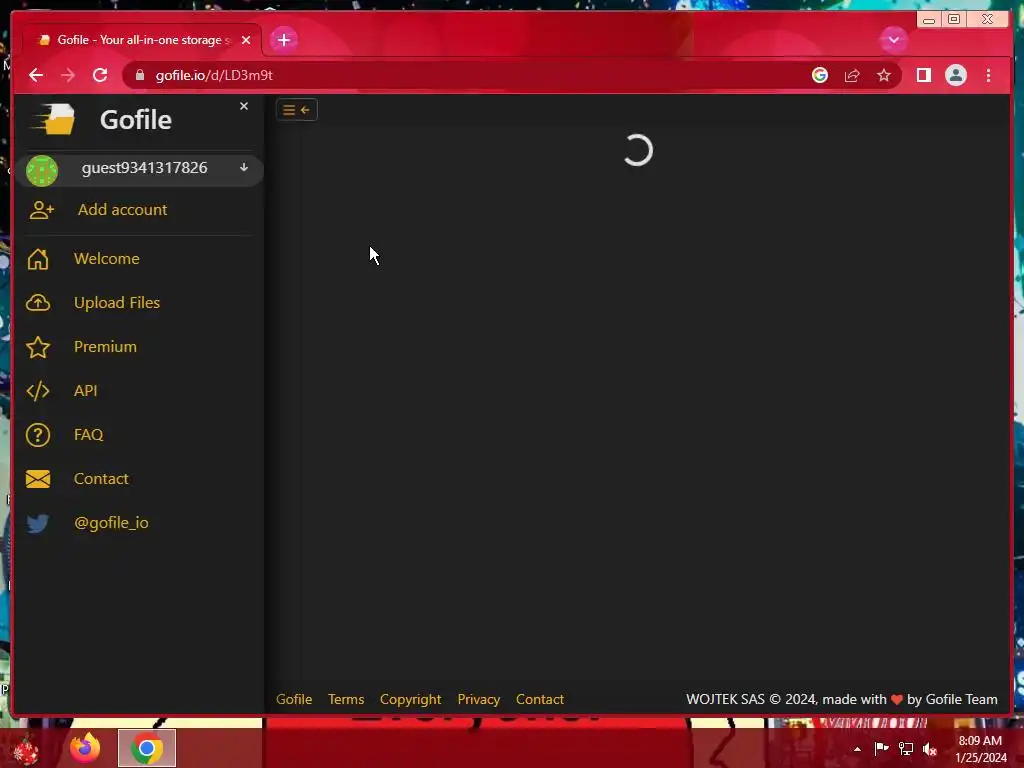The width and height of the screenshot is (1024, 768).
Task: Toggle the browser side panel icon
Action: (x=924, y=75)
